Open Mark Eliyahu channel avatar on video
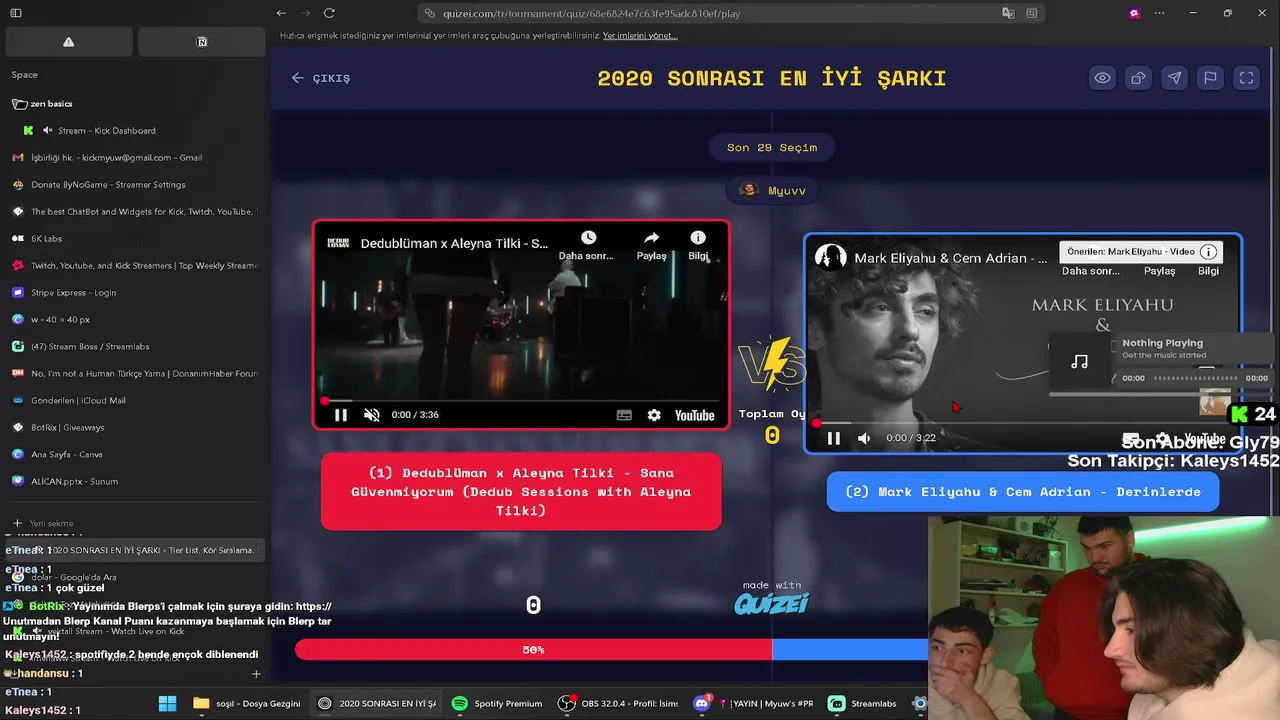1280x720 pixels. 830,258
